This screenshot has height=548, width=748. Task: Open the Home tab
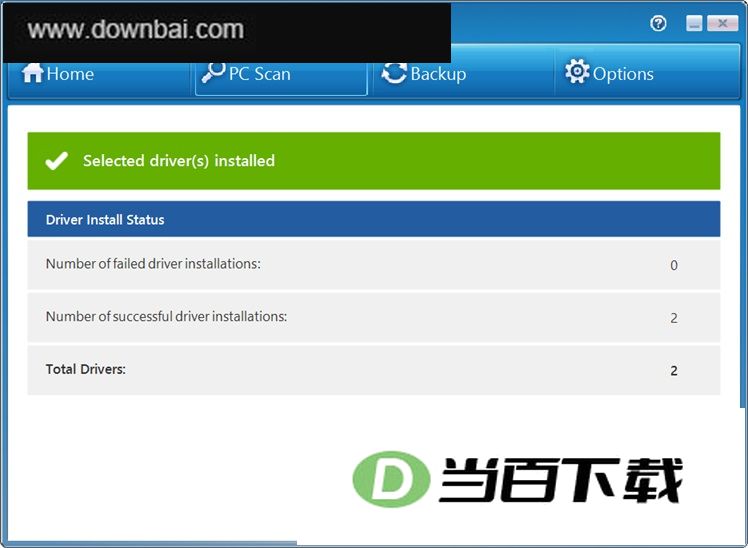(99, 74)
